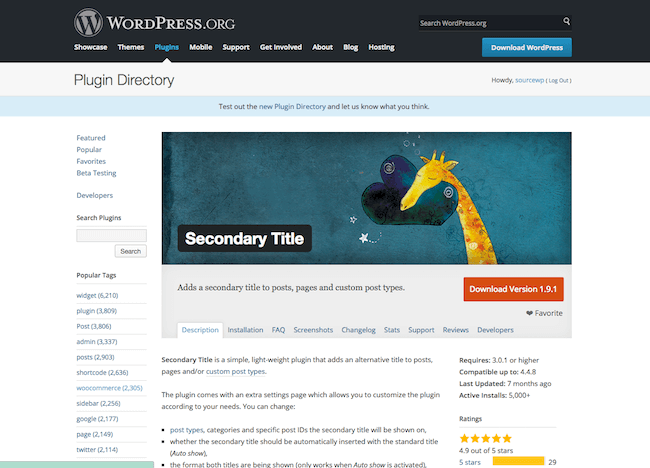Open the Blog menu item
This screenshot has width=650, height=468.
coord(350,47)
